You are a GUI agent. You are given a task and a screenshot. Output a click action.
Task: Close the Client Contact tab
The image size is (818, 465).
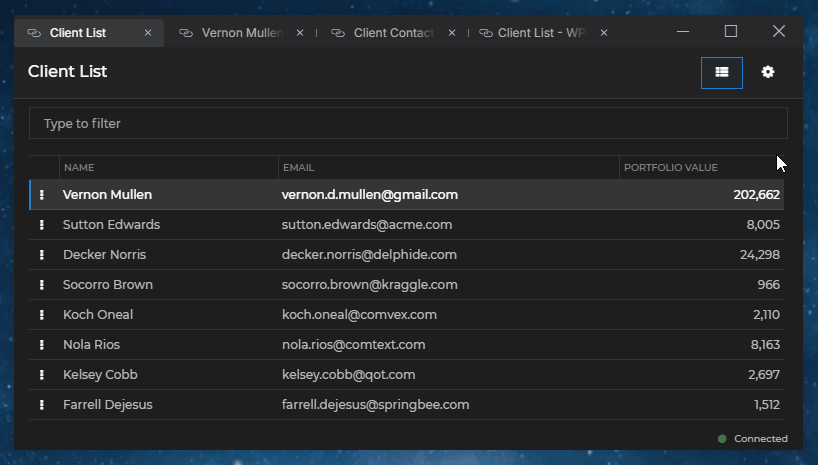point(452,33)
